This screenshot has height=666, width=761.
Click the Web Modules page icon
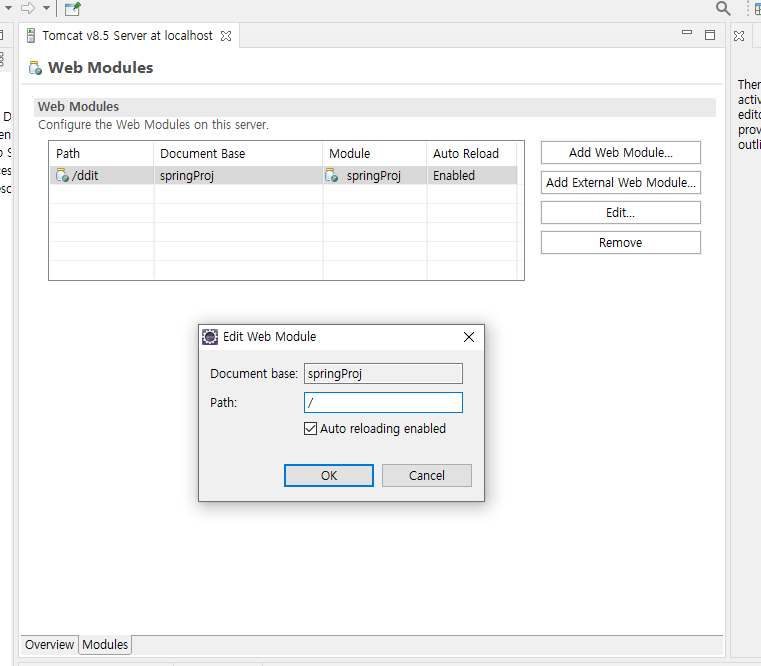pos(35,68)
